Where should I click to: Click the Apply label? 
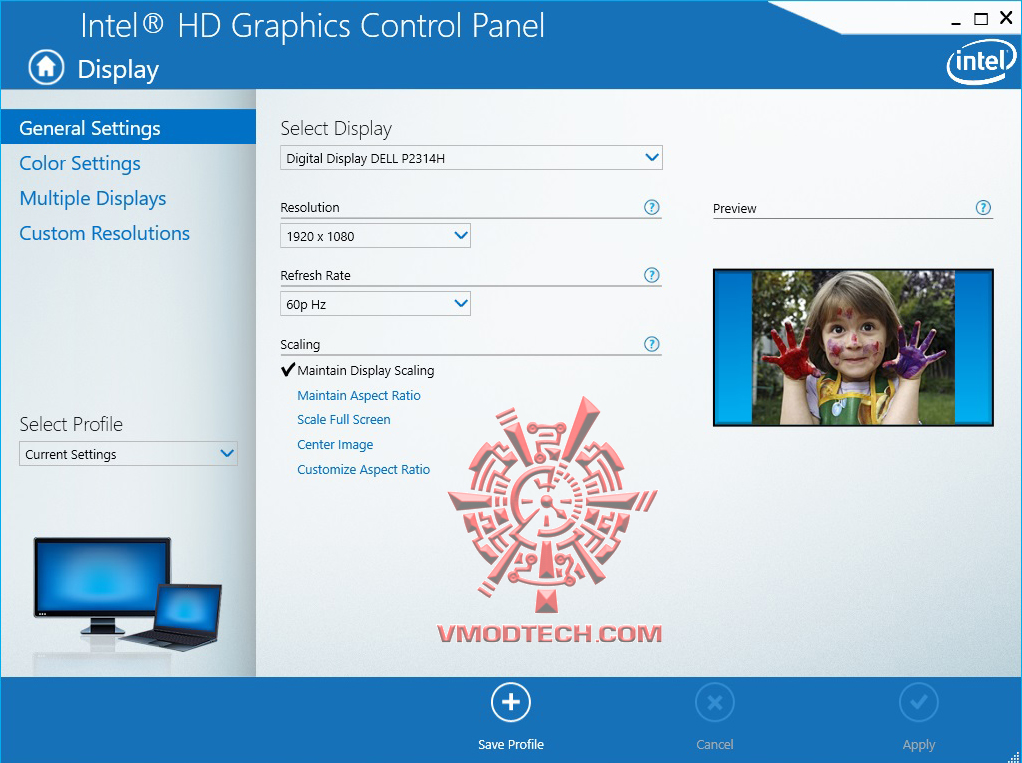(919, 744)
